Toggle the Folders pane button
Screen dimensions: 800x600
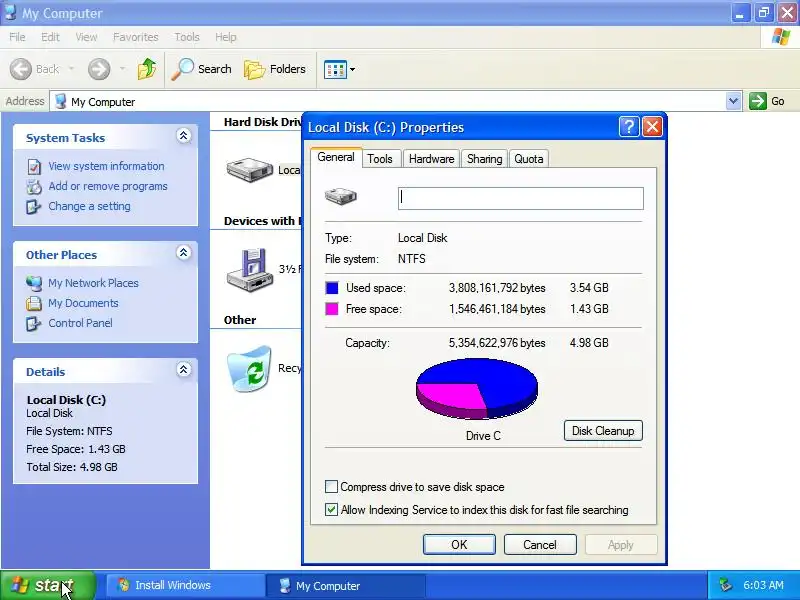click(274, 69)
